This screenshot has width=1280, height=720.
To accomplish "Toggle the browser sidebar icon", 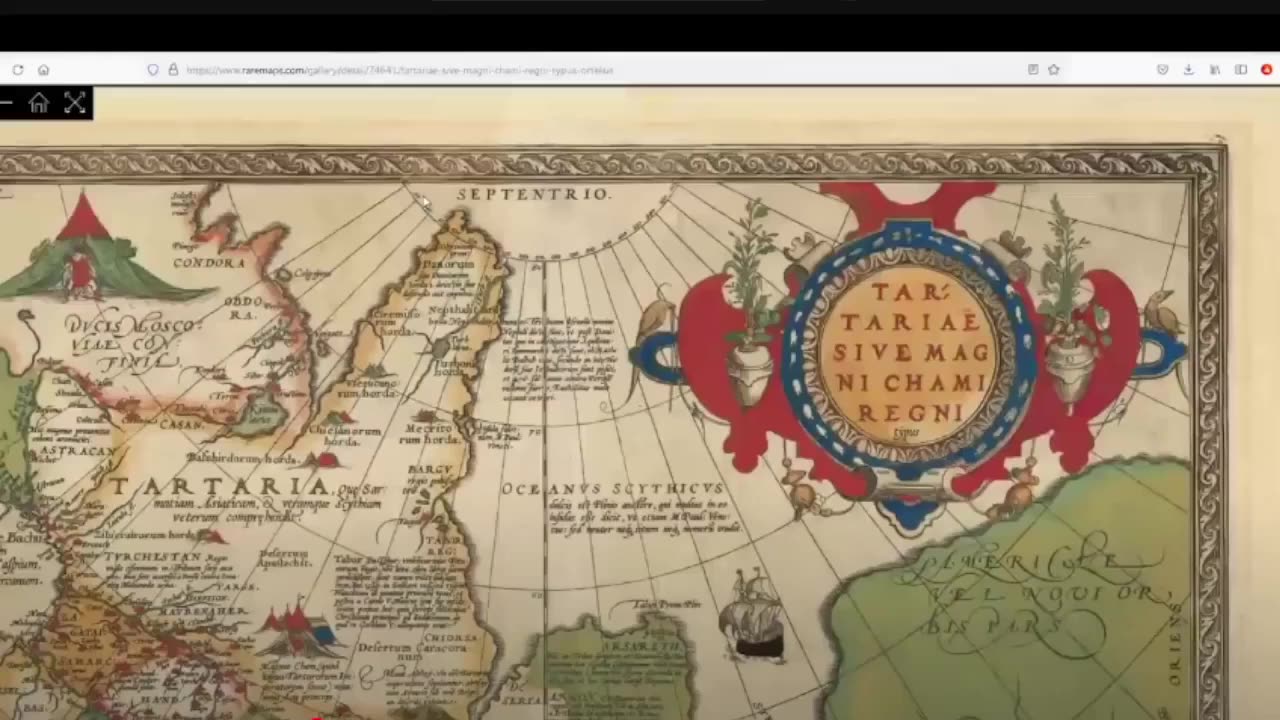I will click(1241, 70).
